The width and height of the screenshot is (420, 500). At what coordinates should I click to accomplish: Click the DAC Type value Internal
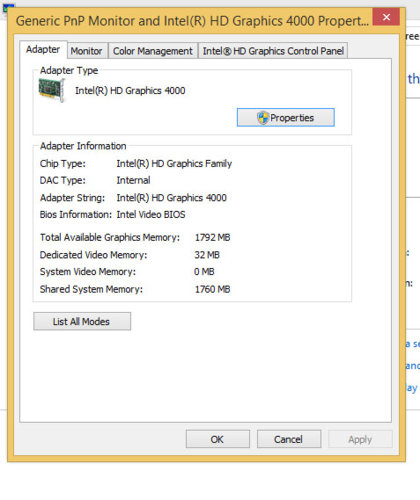(133, 180)
